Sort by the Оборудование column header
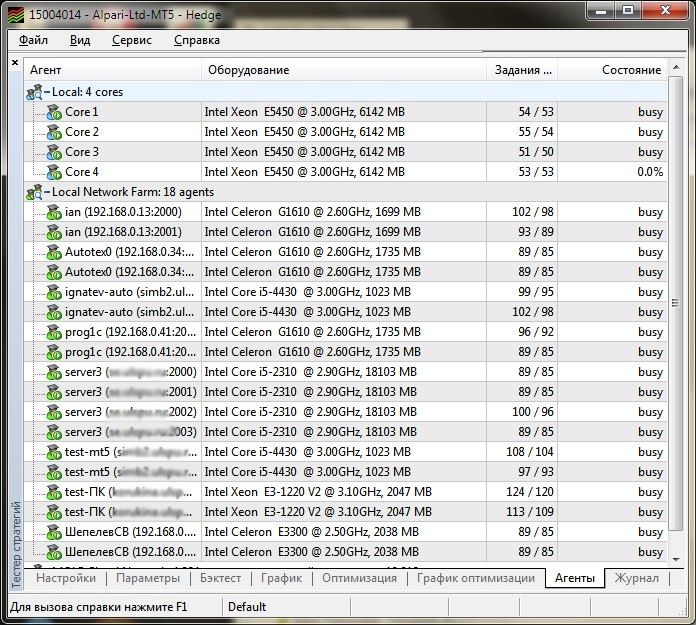This screenshot has width=696, height=625. click(344, 70)
